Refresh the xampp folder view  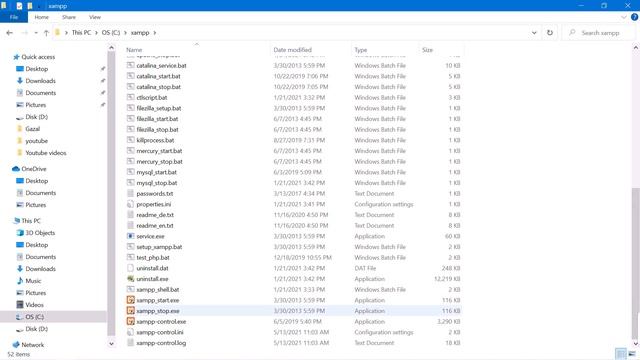pos(550,33)
